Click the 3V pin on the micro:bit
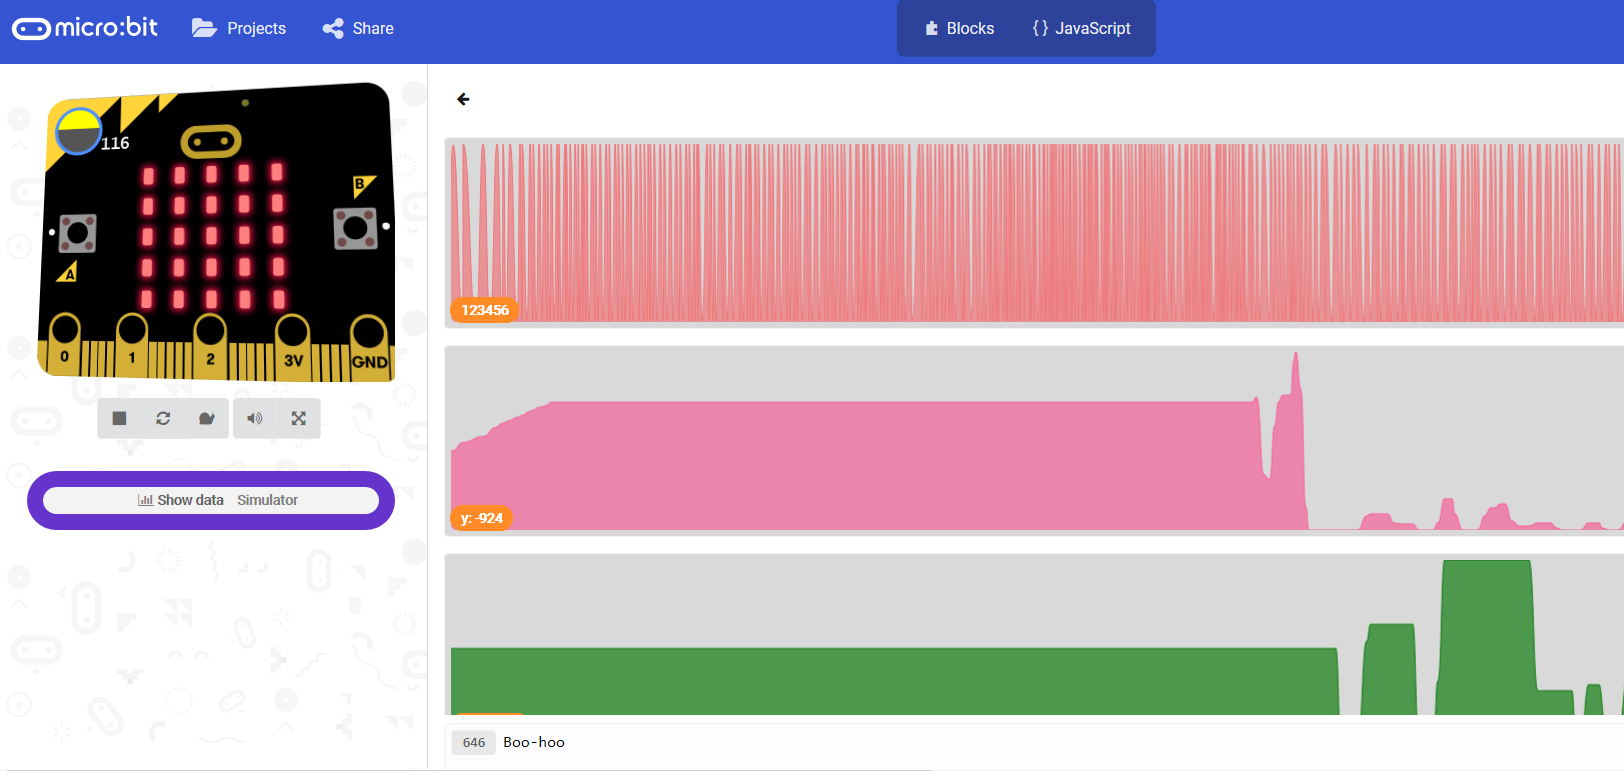The image size is (1624, 771). (293, 348)
